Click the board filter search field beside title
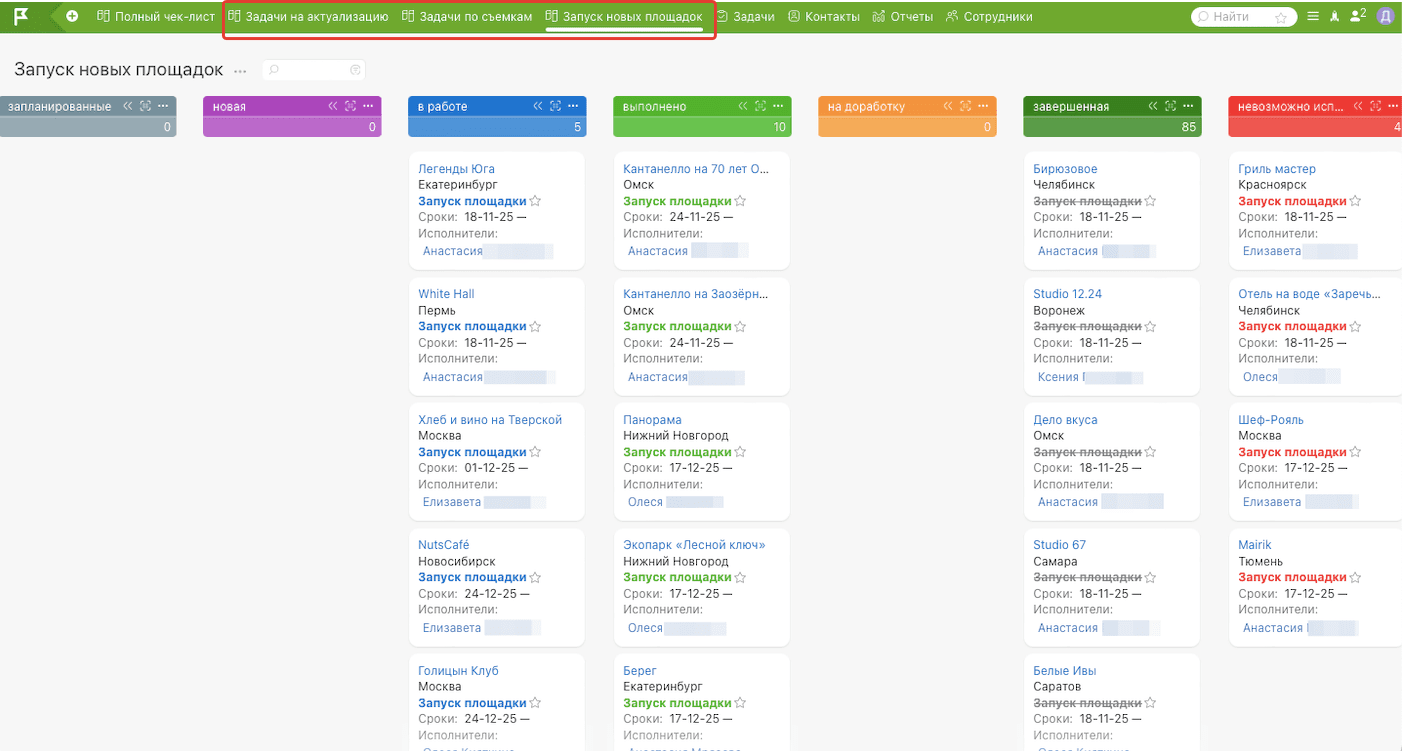This screenshot has width=1402, height=751. 312,70
